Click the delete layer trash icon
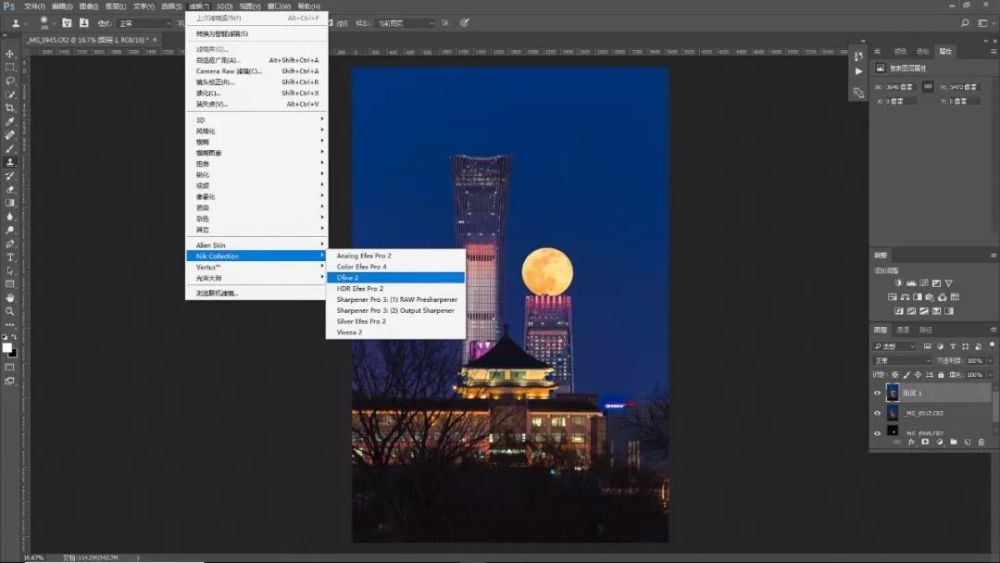 pos(982,442)
